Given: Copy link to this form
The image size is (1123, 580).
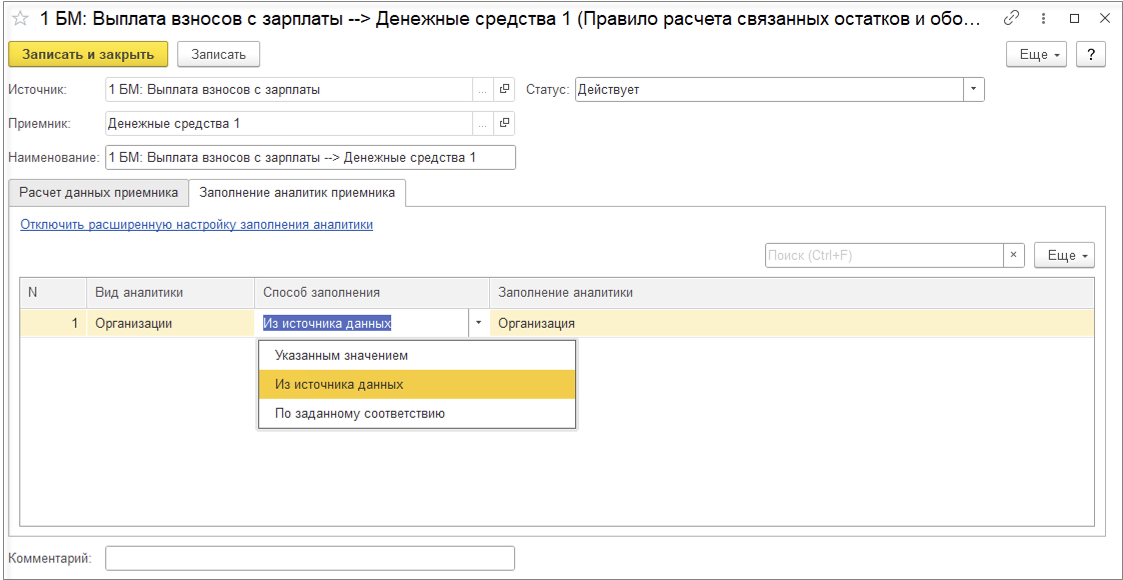Looking at the screenshot, I should [1013, 19].
